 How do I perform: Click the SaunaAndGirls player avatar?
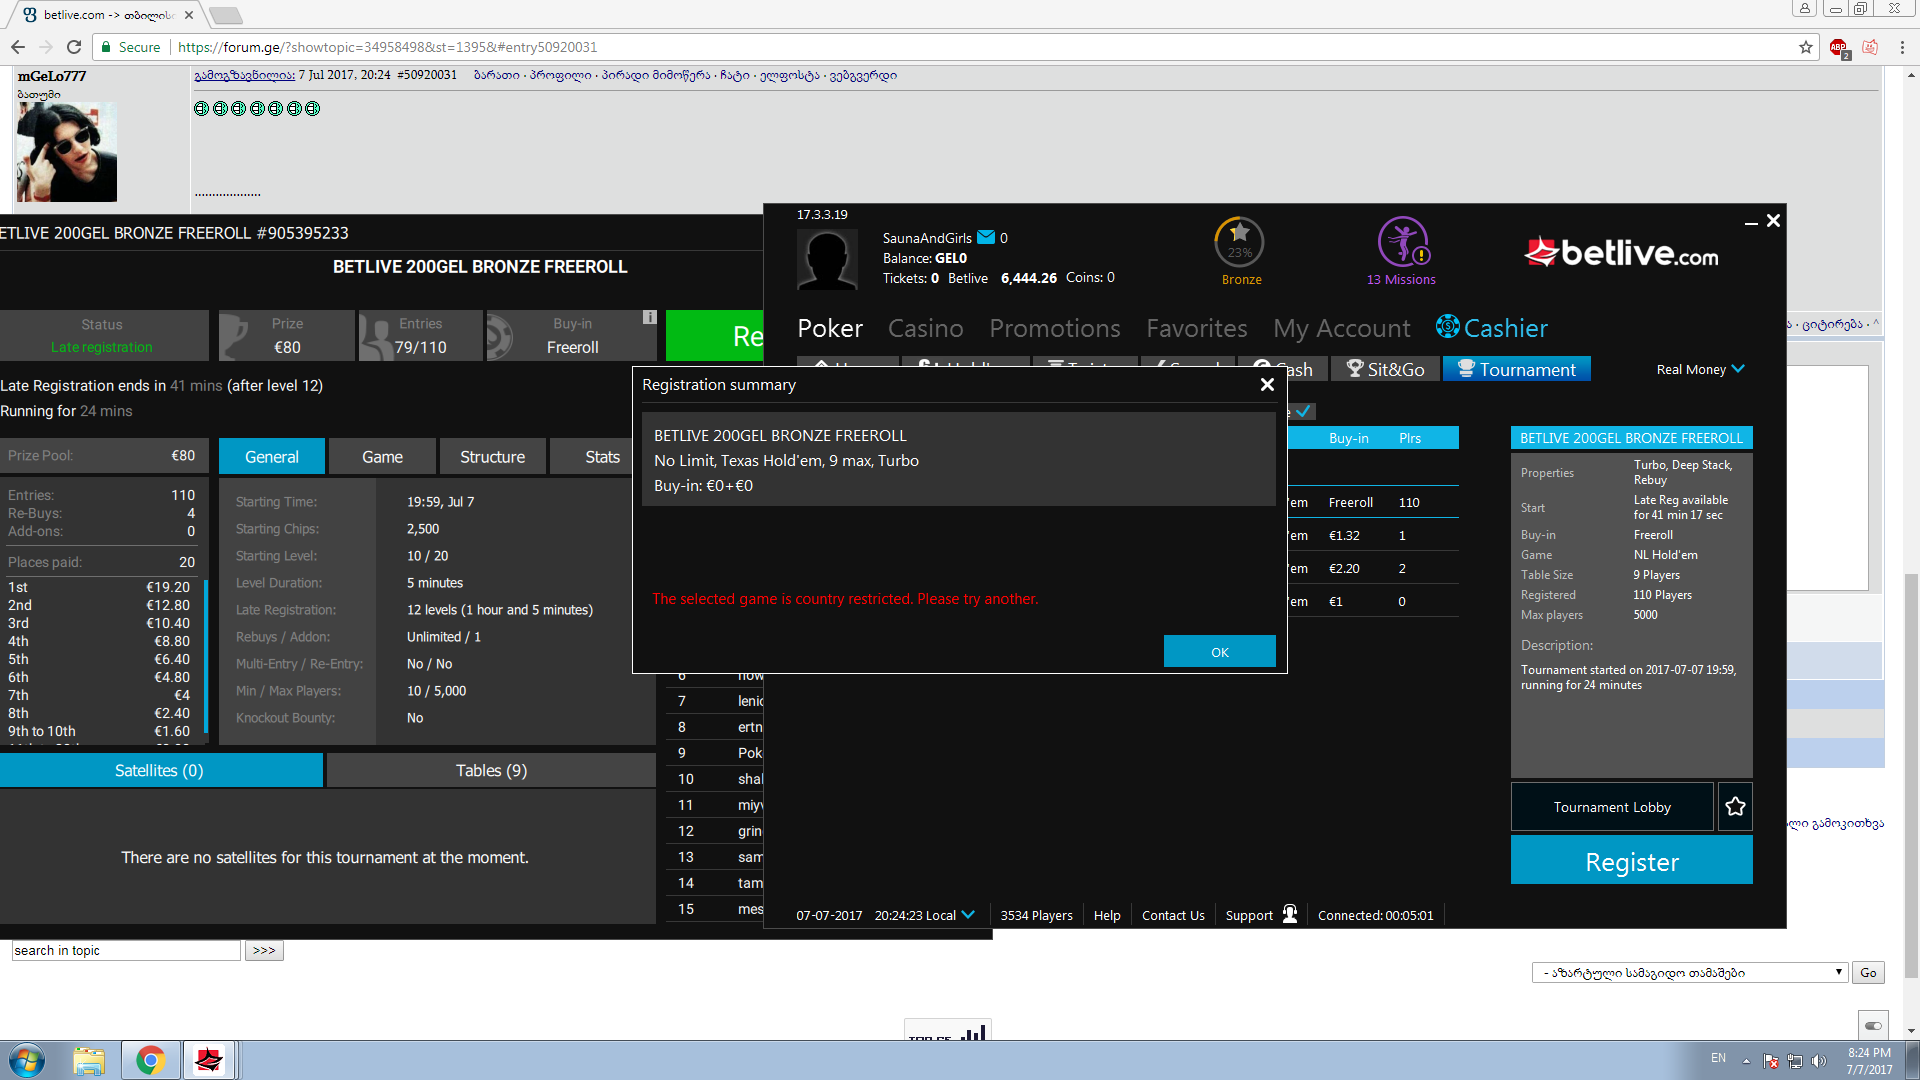(827, 259)
